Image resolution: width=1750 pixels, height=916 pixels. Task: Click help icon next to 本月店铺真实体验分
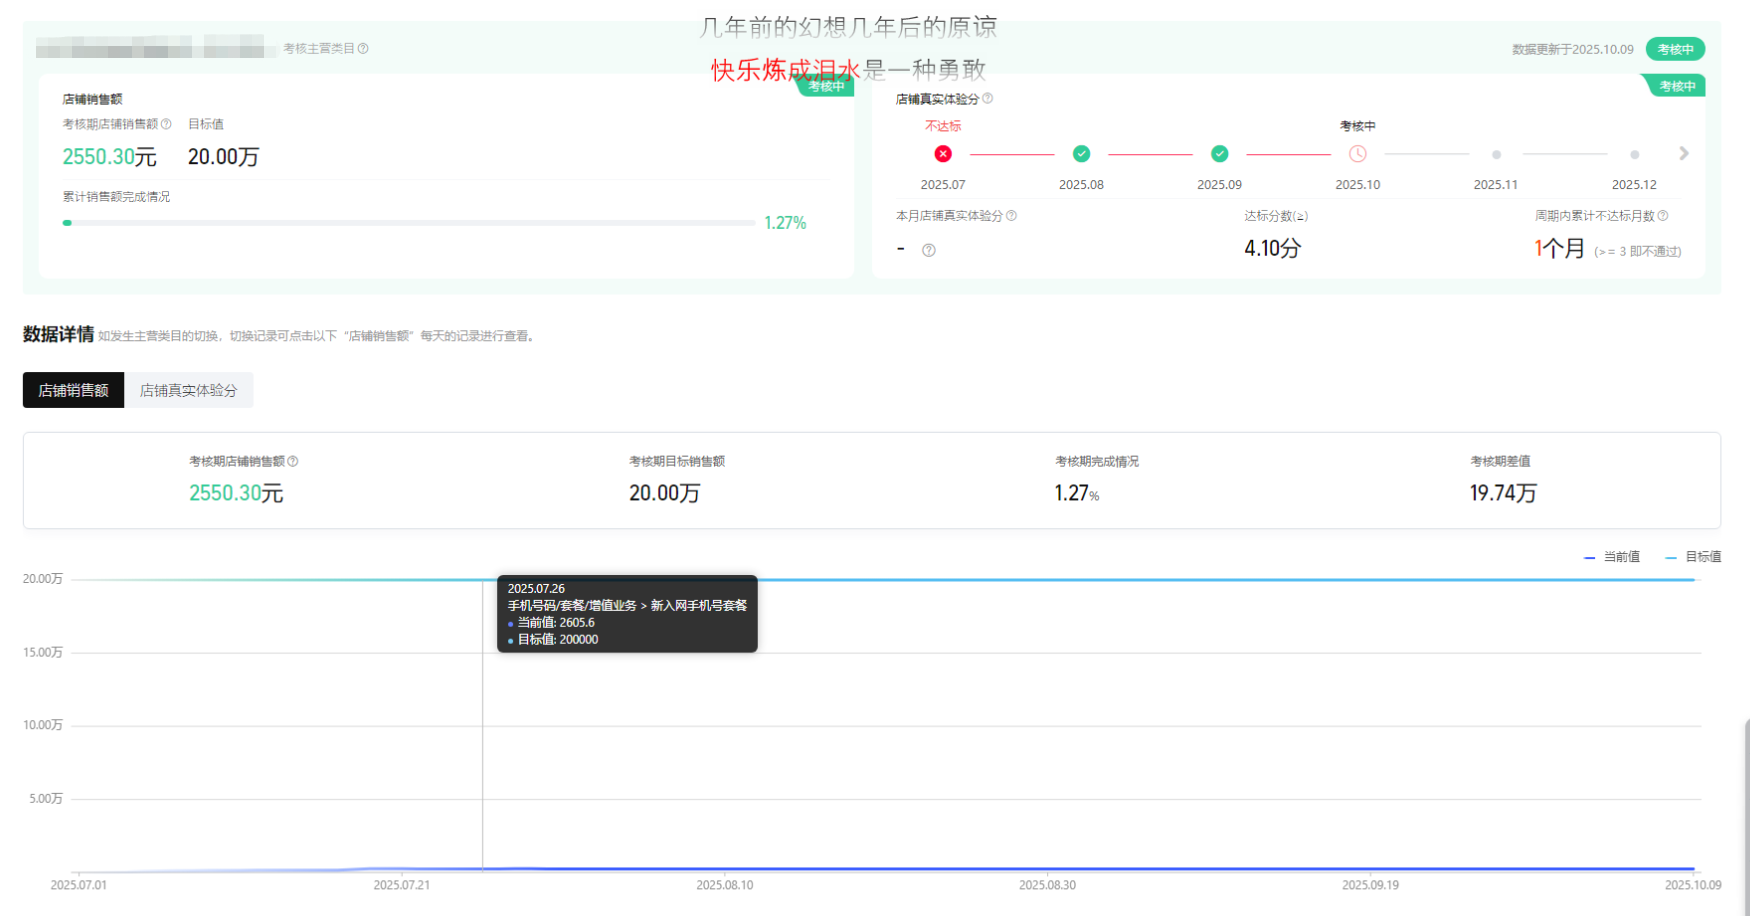tap(1011, 215)
